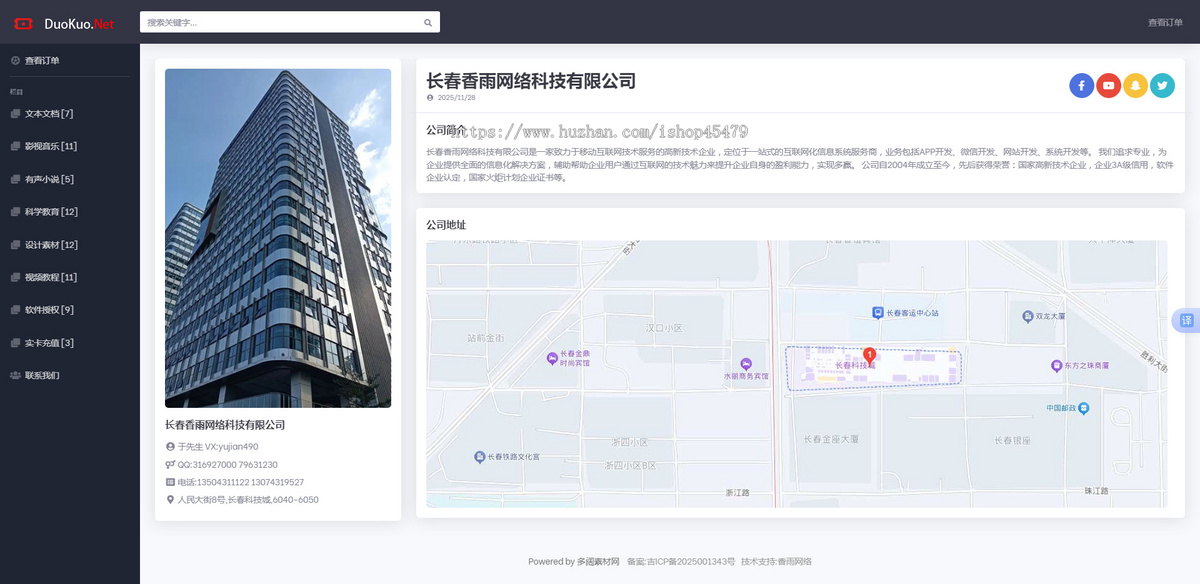Image resolution: width=1200 pixels, height=584 pixels.
Task: Click the main 长春香雨网络科技有限公司 page title
Action: [x=531, y=81]
